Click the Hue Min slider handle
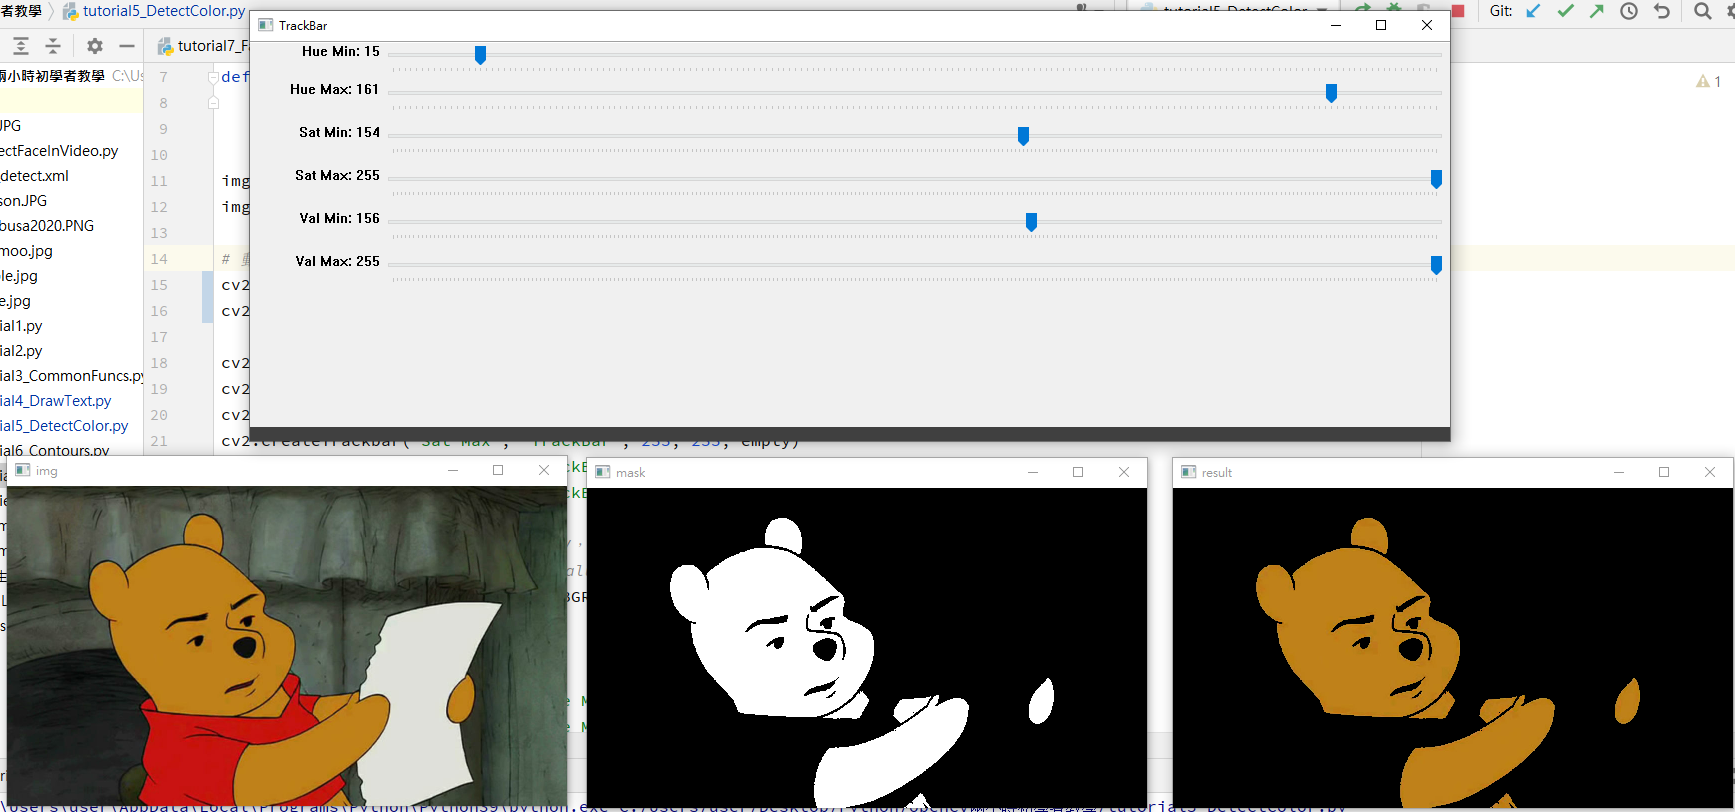This screenshot has width=1735, height=812. [481, 55]
